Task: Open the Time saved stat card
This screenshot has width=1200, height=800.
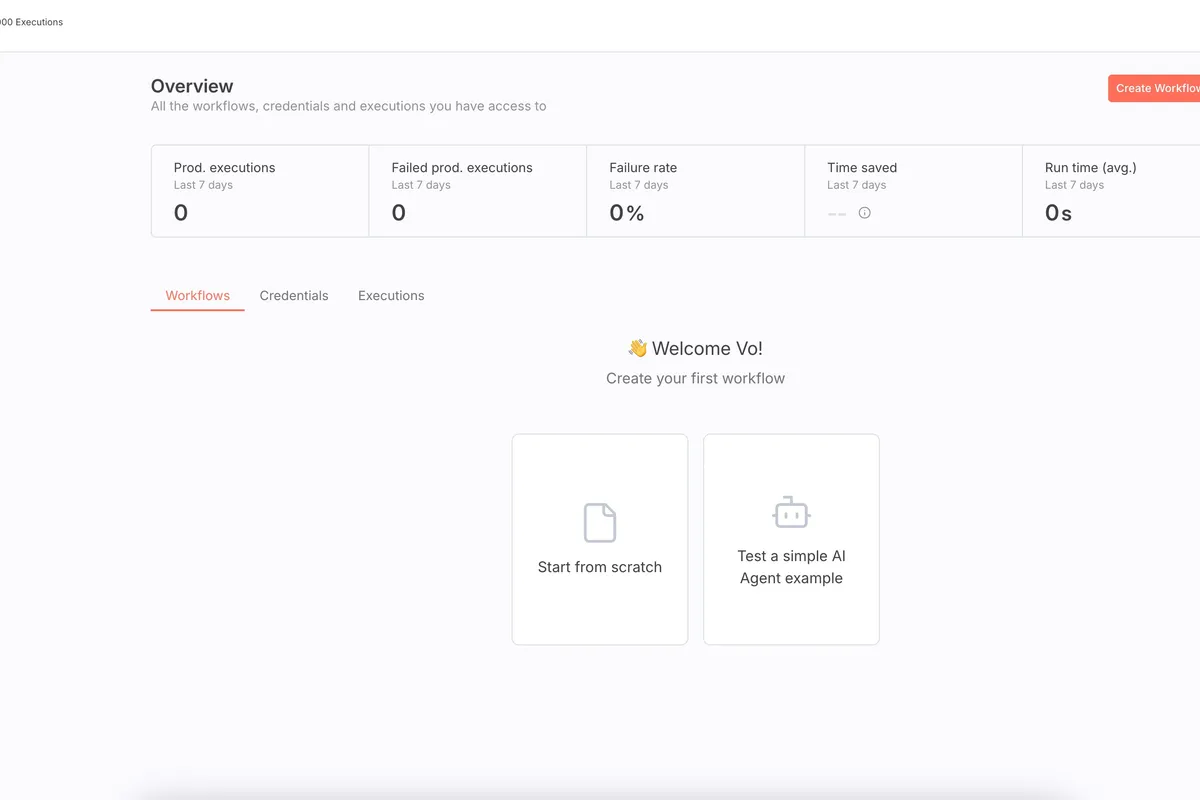Action: point(914,191)
